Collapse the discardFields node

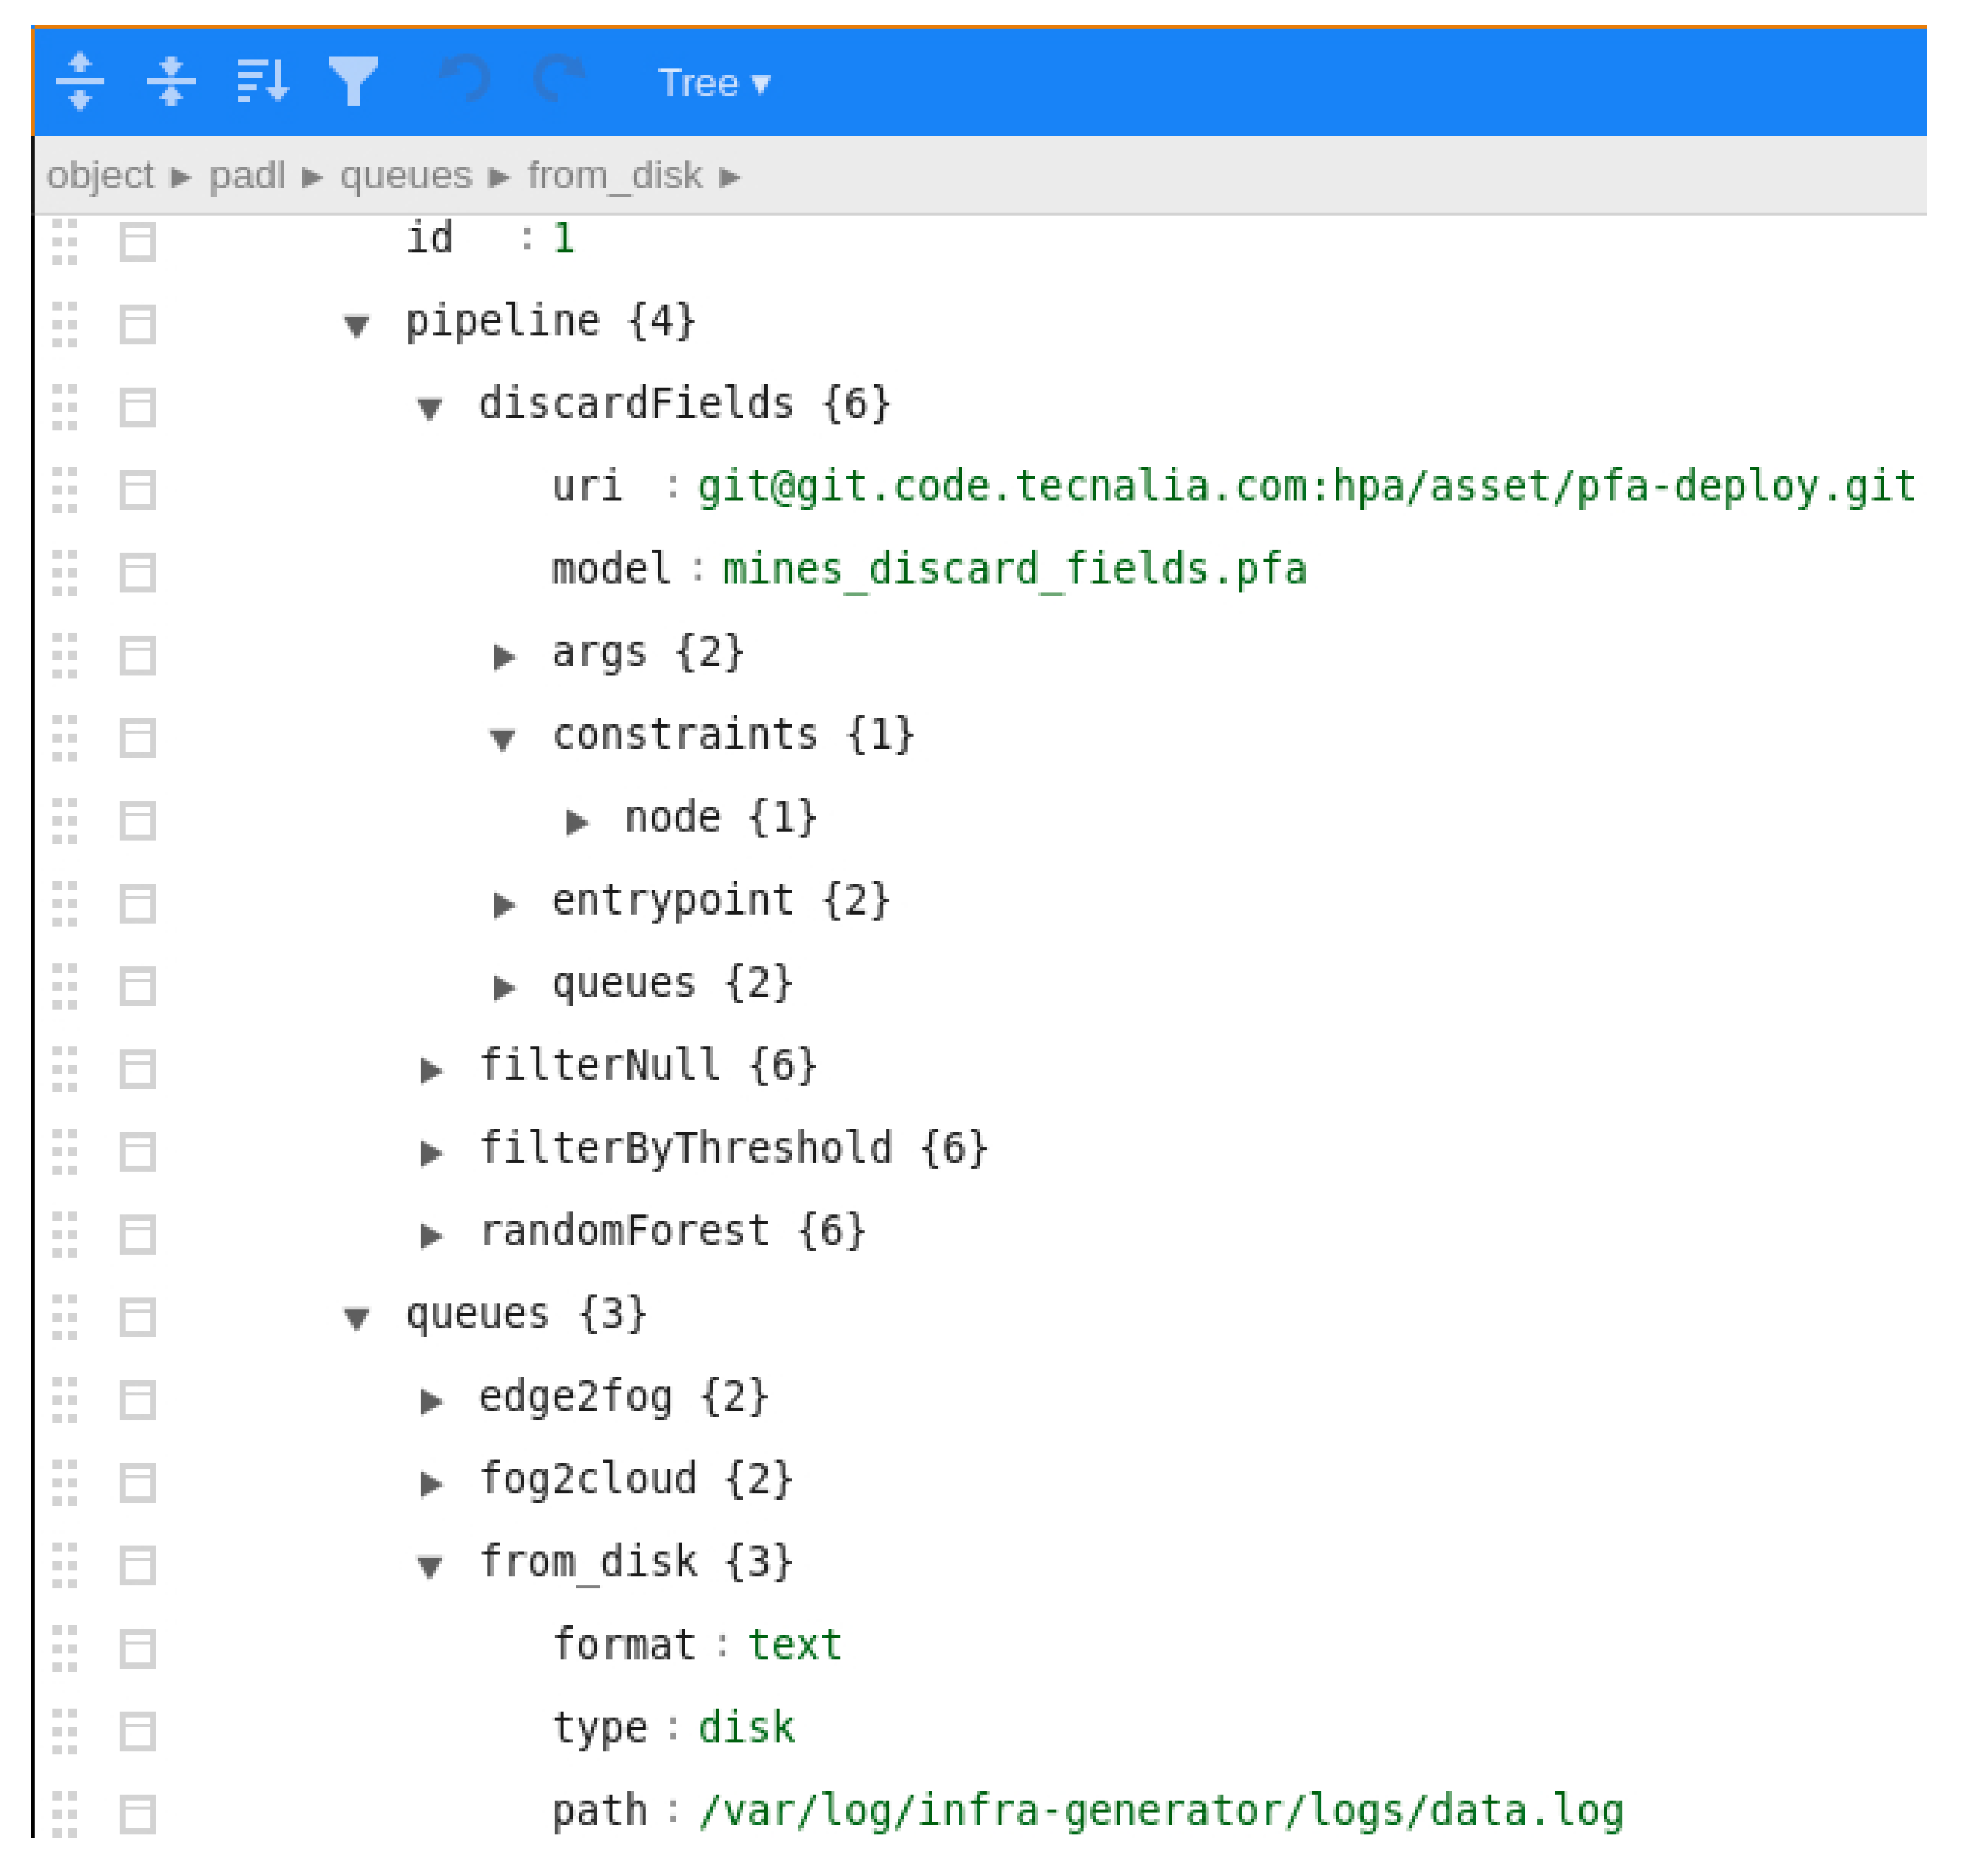(430, 408)
